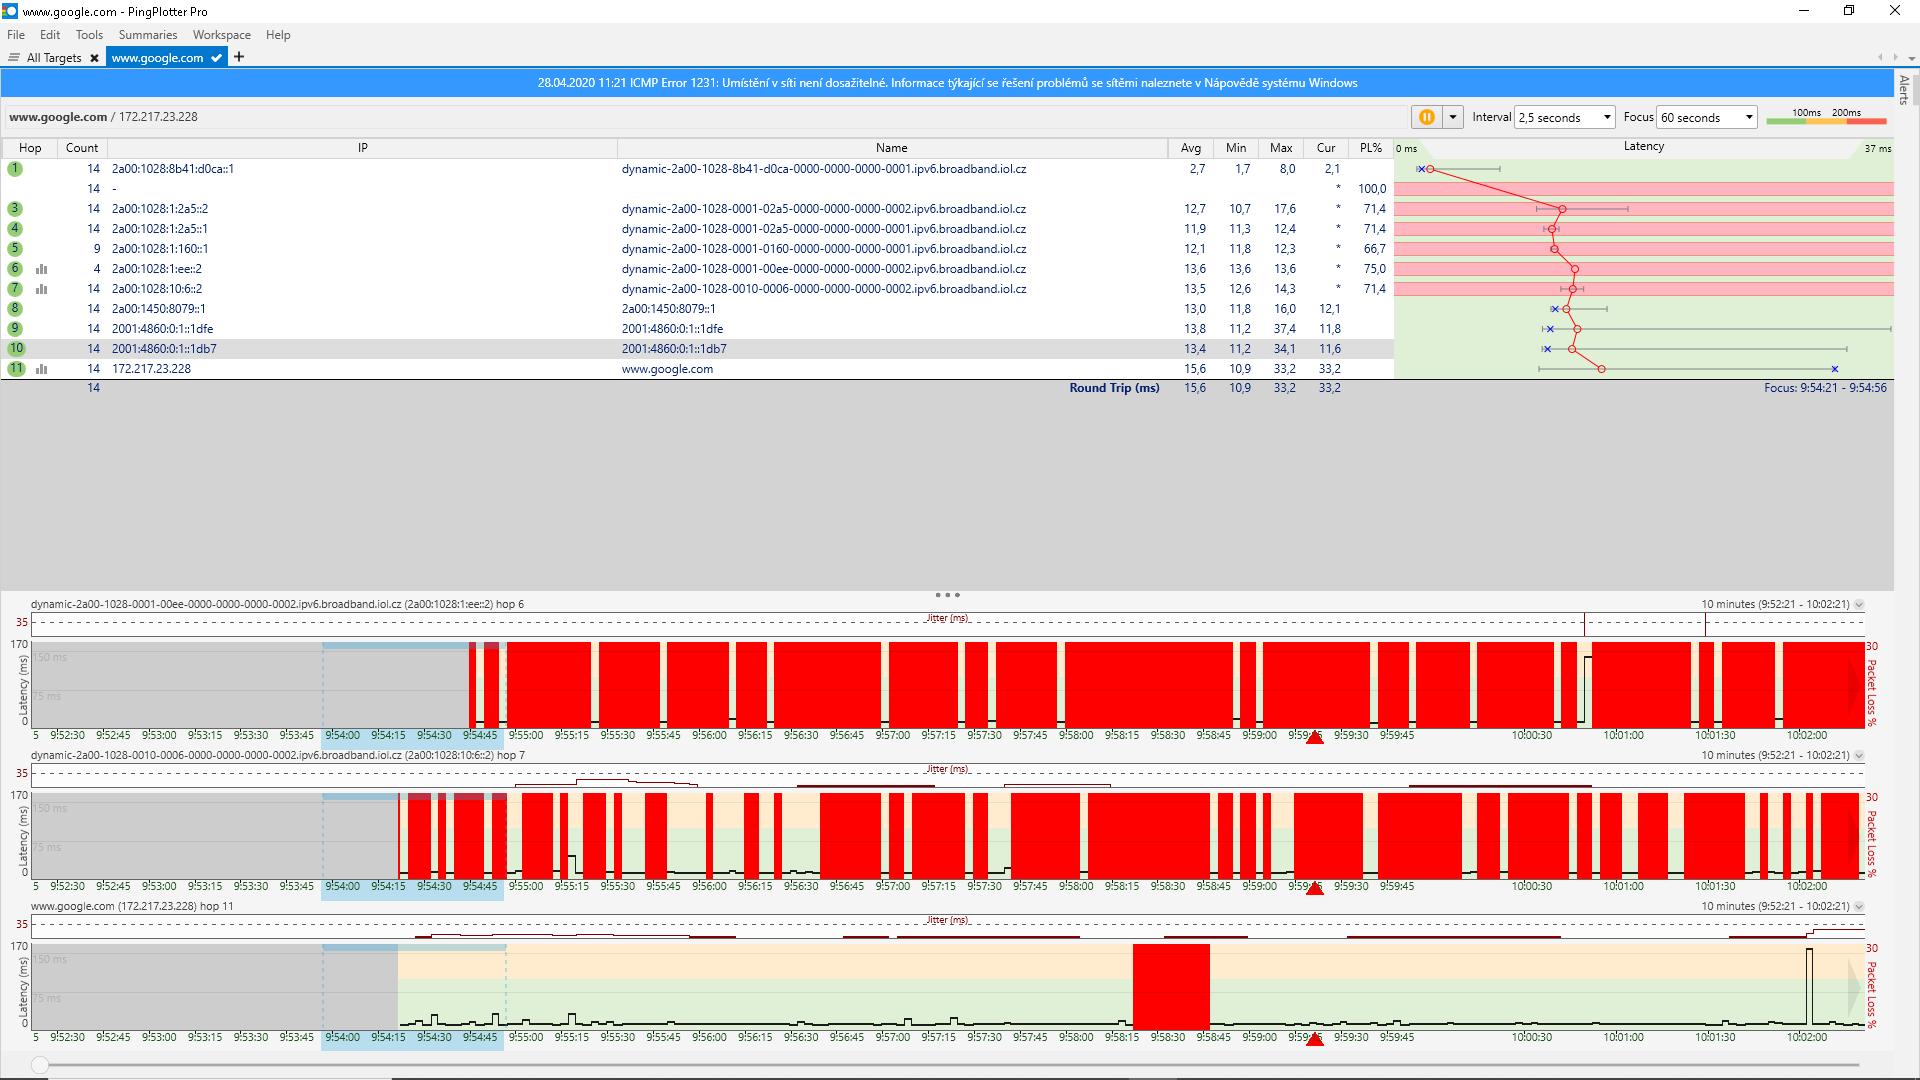Open the Focus 60 seconds dropdown

pos(1707,117)
